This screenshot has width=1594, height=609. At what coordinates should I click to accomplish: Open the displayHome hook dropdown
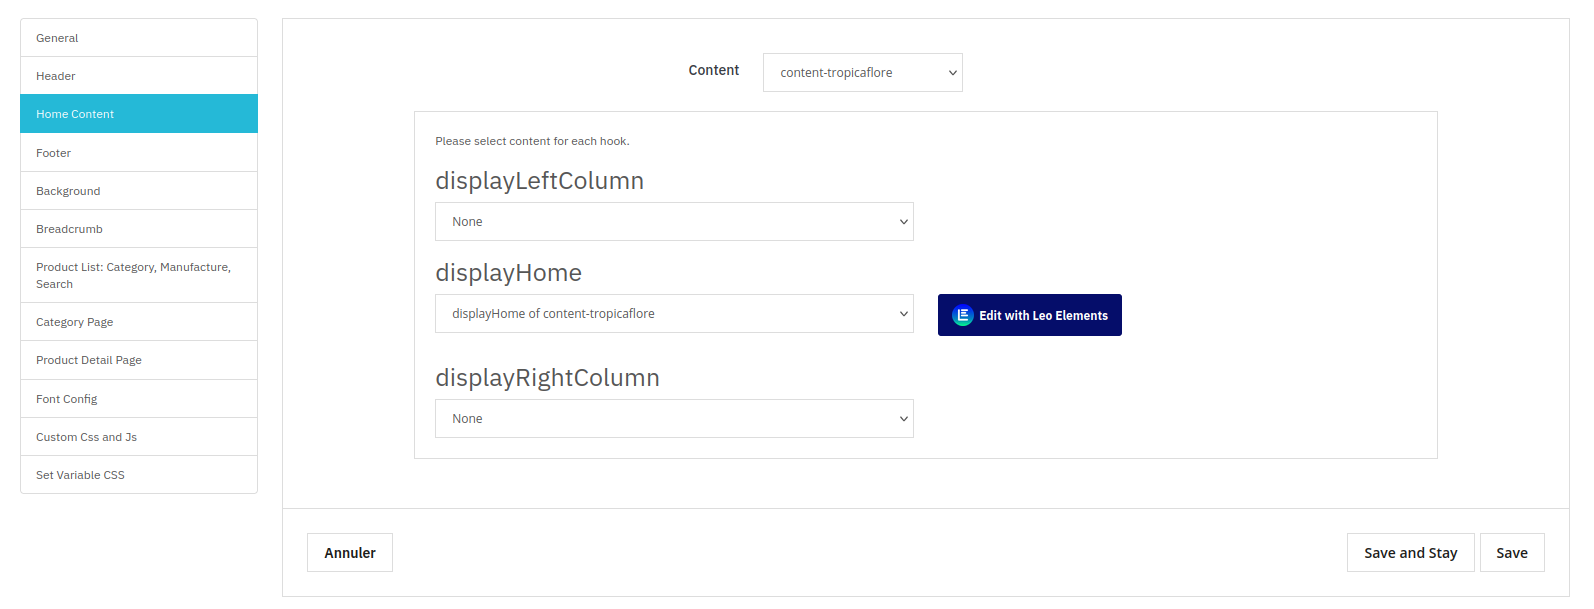[674, 314]
